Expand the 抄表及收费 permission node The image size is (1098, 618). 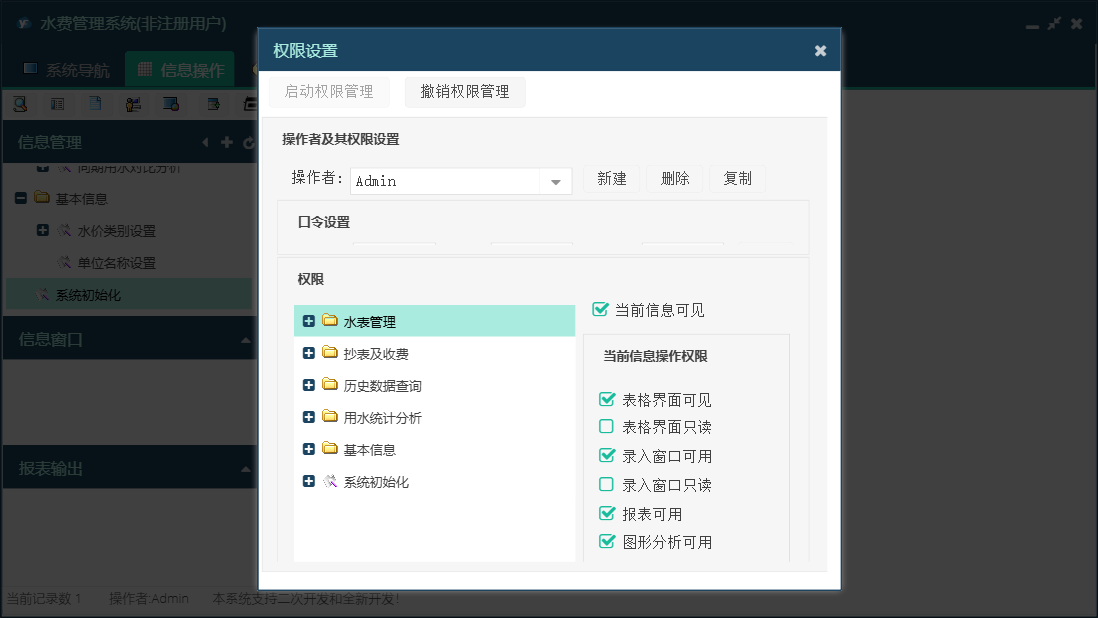pyautogui.click(x=308, y=353)
